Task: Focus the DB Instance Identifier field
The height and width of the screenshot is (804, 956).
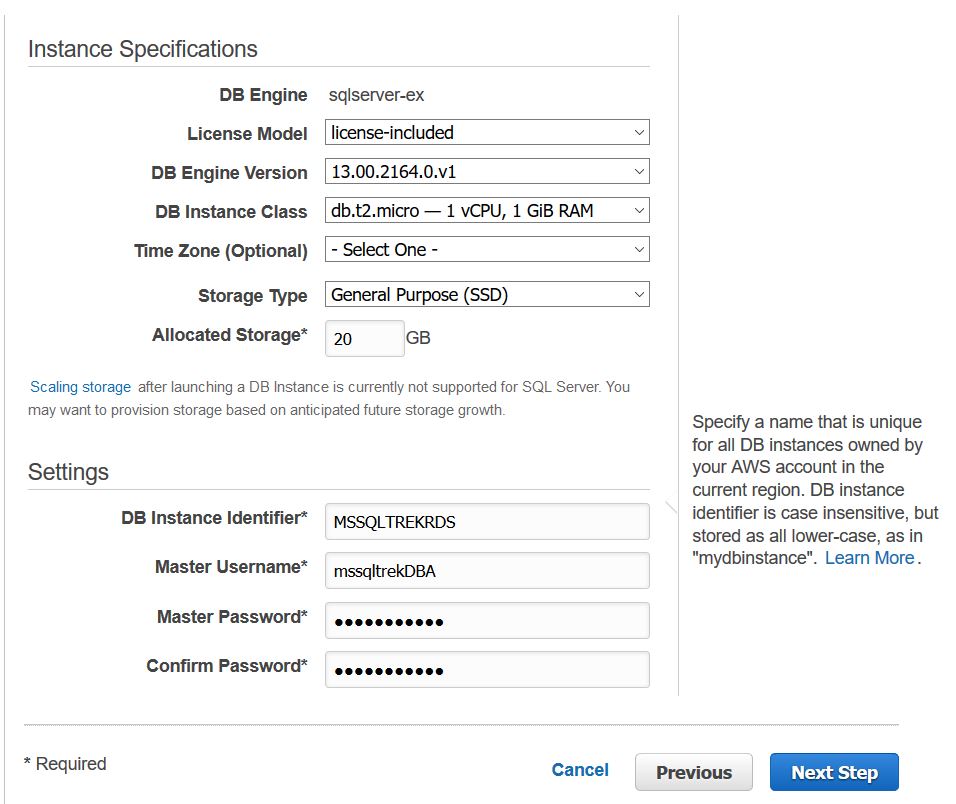Action: (x=487, y=522)
